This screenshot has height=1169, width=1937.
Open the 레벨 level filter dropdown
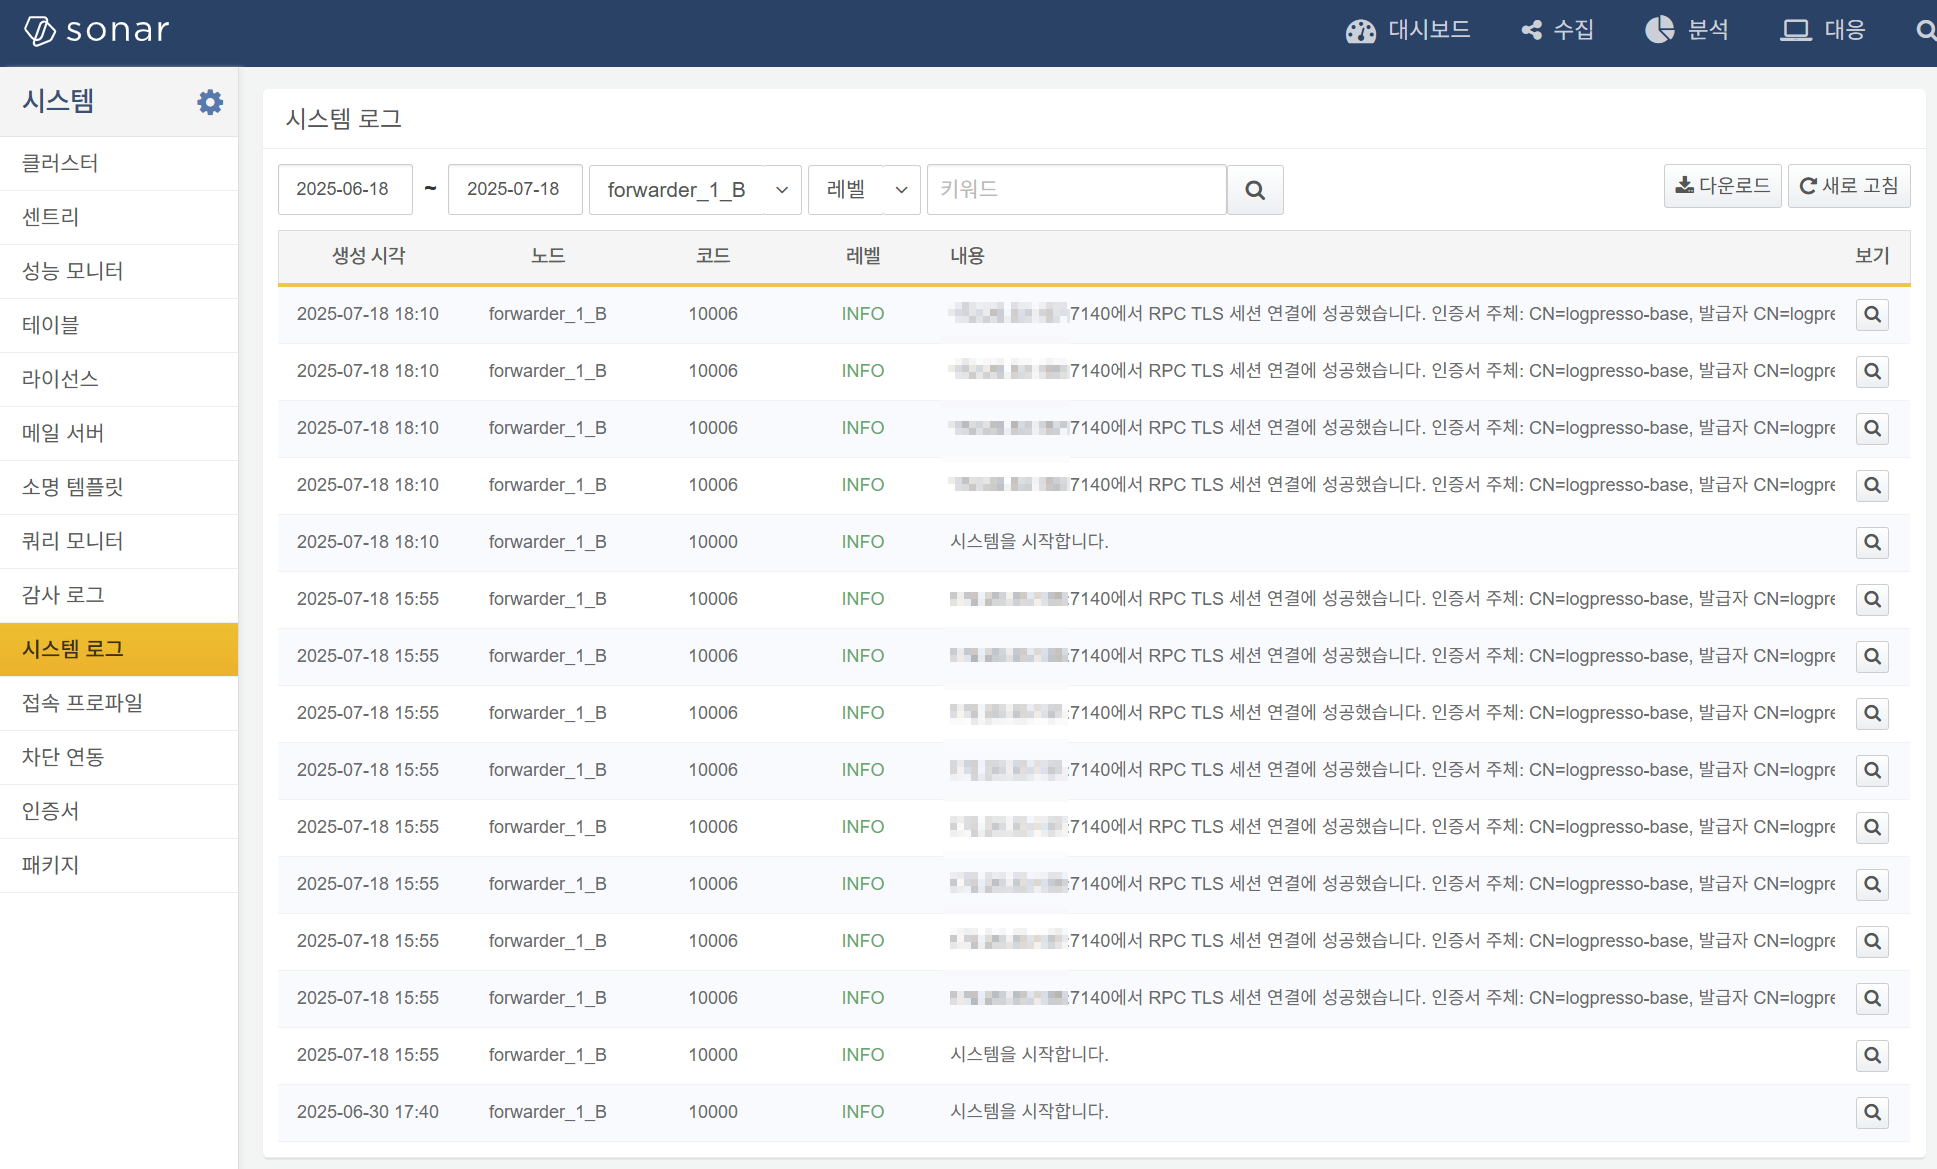tap(864, 190)
